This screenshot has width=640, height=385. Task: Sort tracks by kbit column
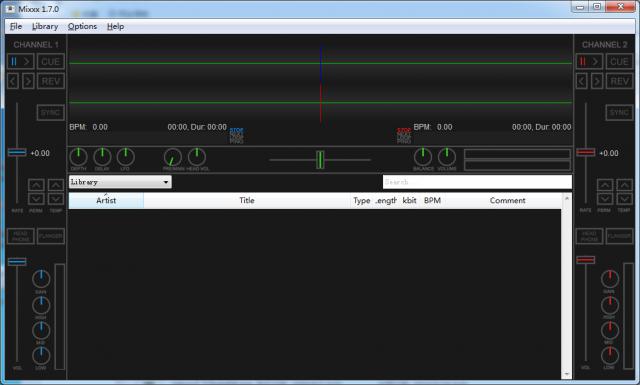click(409, 200)
